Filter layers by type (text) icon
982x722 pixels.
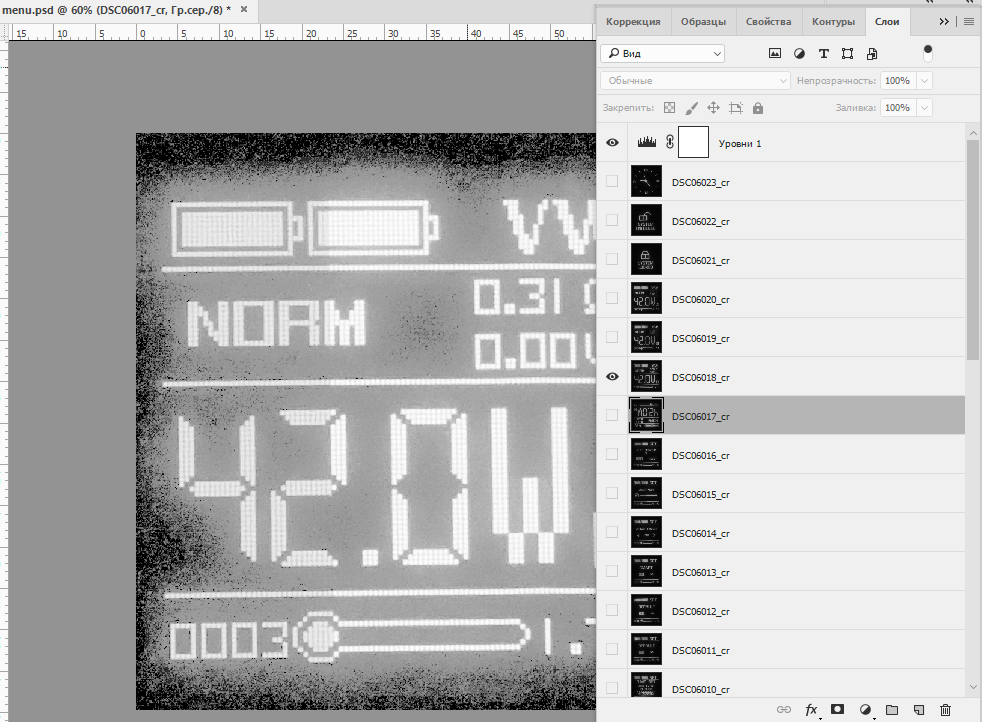pyautogui.click(x=824, y=54)
